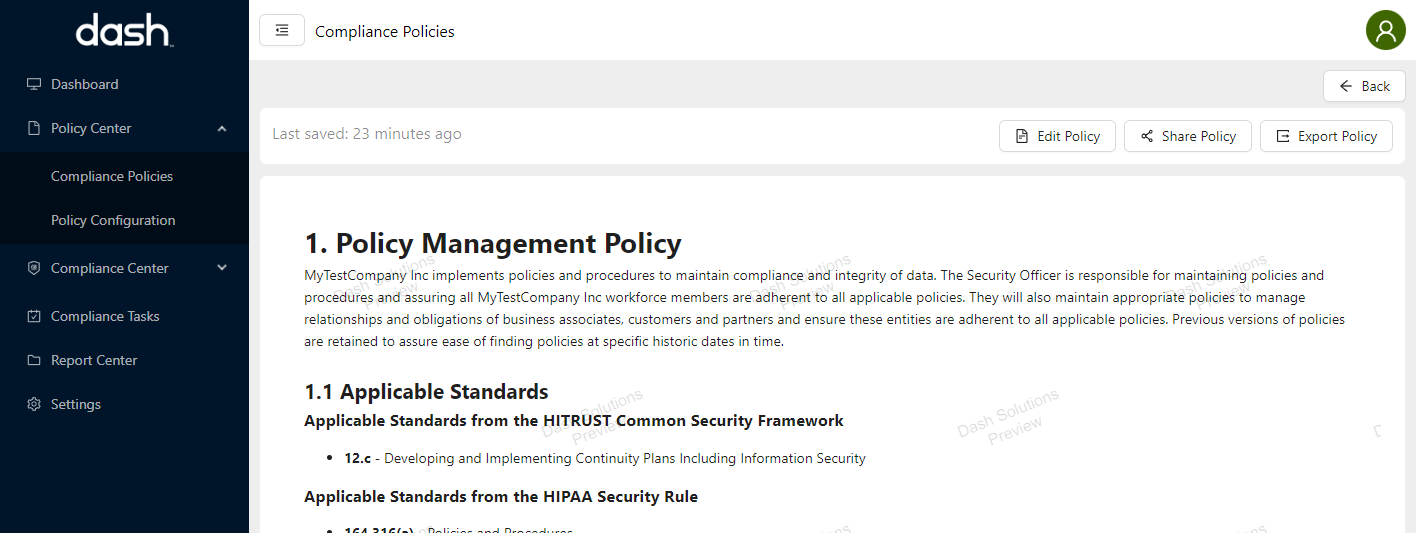1416x533 pixels.
Task: Click the Policy Management Policy heading
Action: pos(493,243)
